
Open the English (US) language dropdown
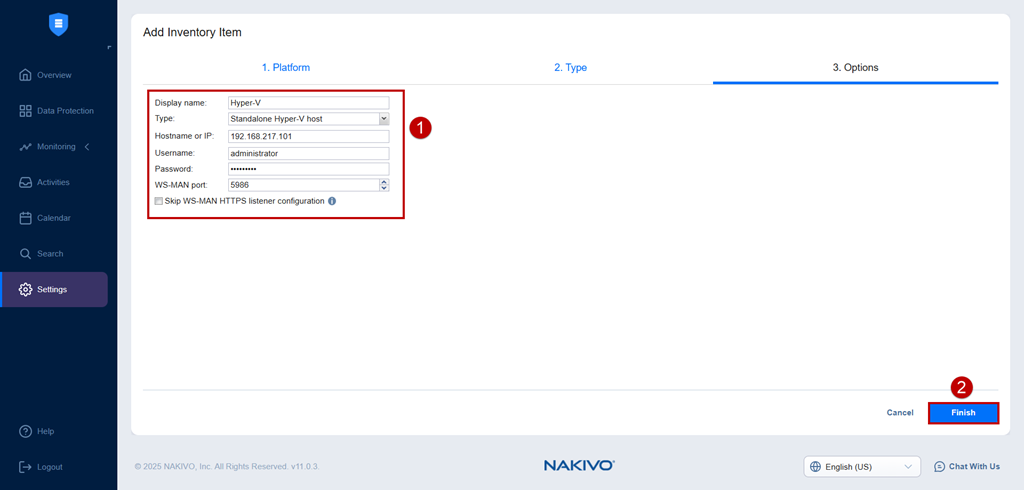862,466
